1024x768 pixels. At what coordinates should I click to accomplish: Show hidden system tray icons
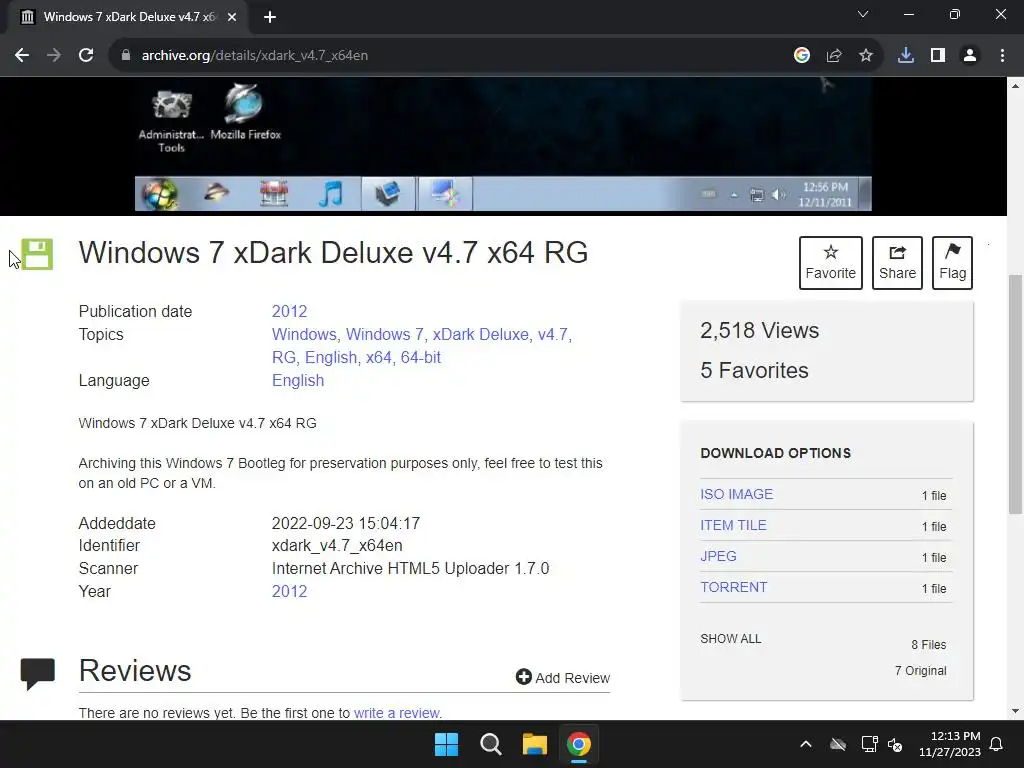point(806,744)
